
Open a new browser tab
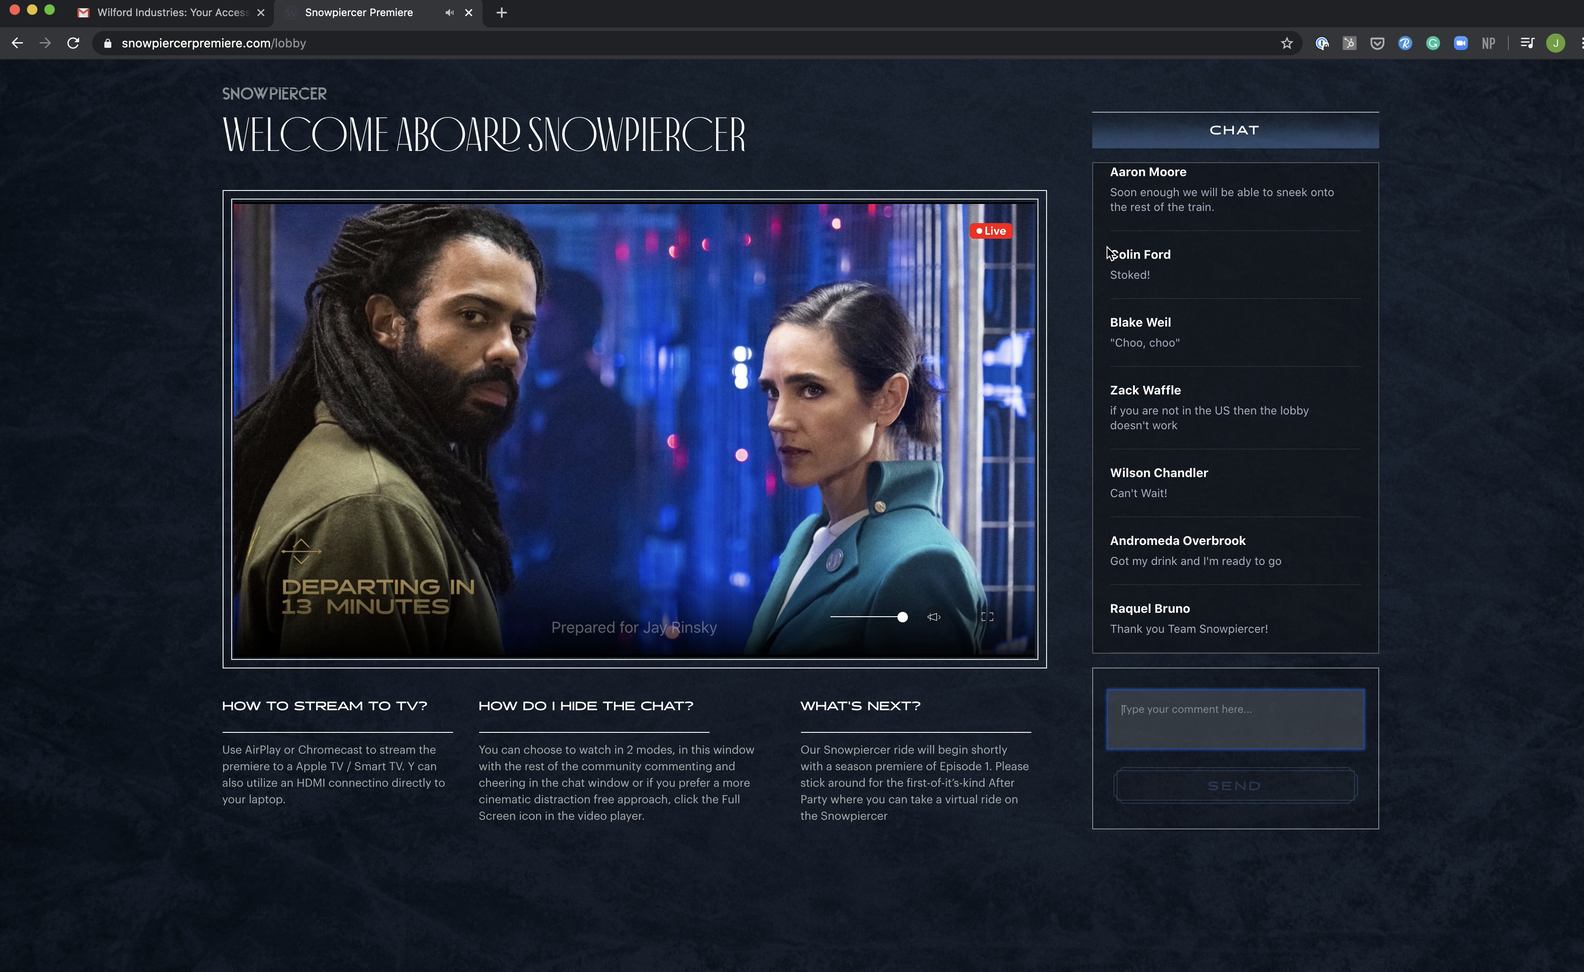(501, 13)
